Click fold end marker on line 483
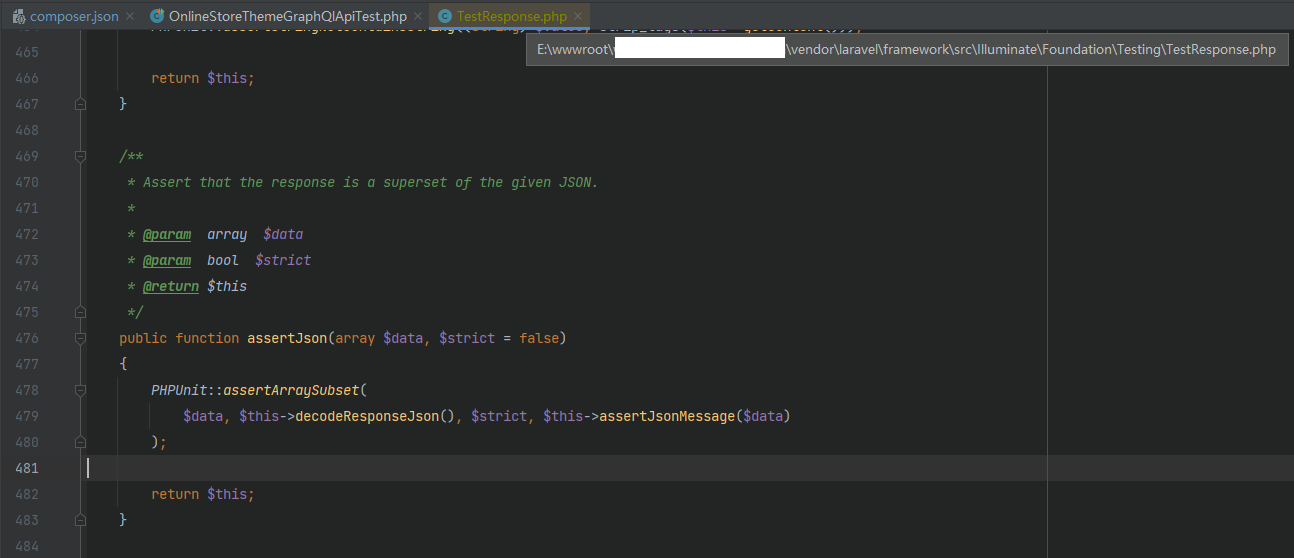Viewport: 1294px width, 558px height. 81,520
